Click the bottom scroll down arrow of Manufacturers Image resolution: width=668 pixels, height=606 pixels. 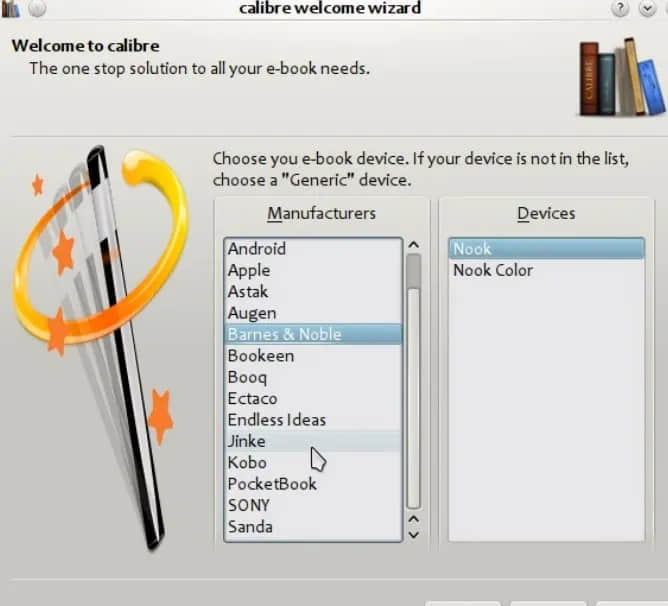click(413, 534)
